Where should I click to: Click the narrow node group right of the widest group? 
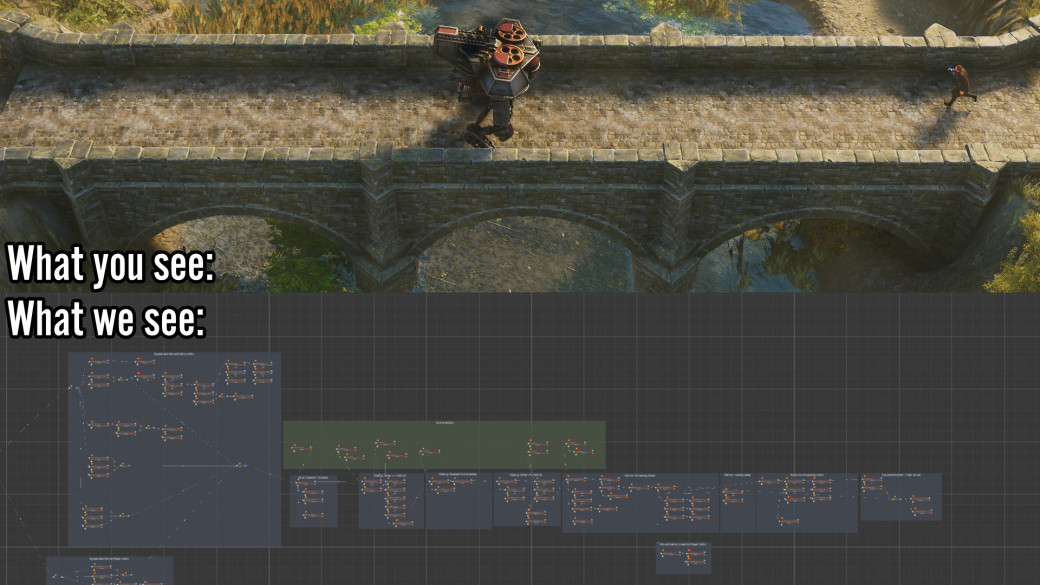tap(737, 502)
